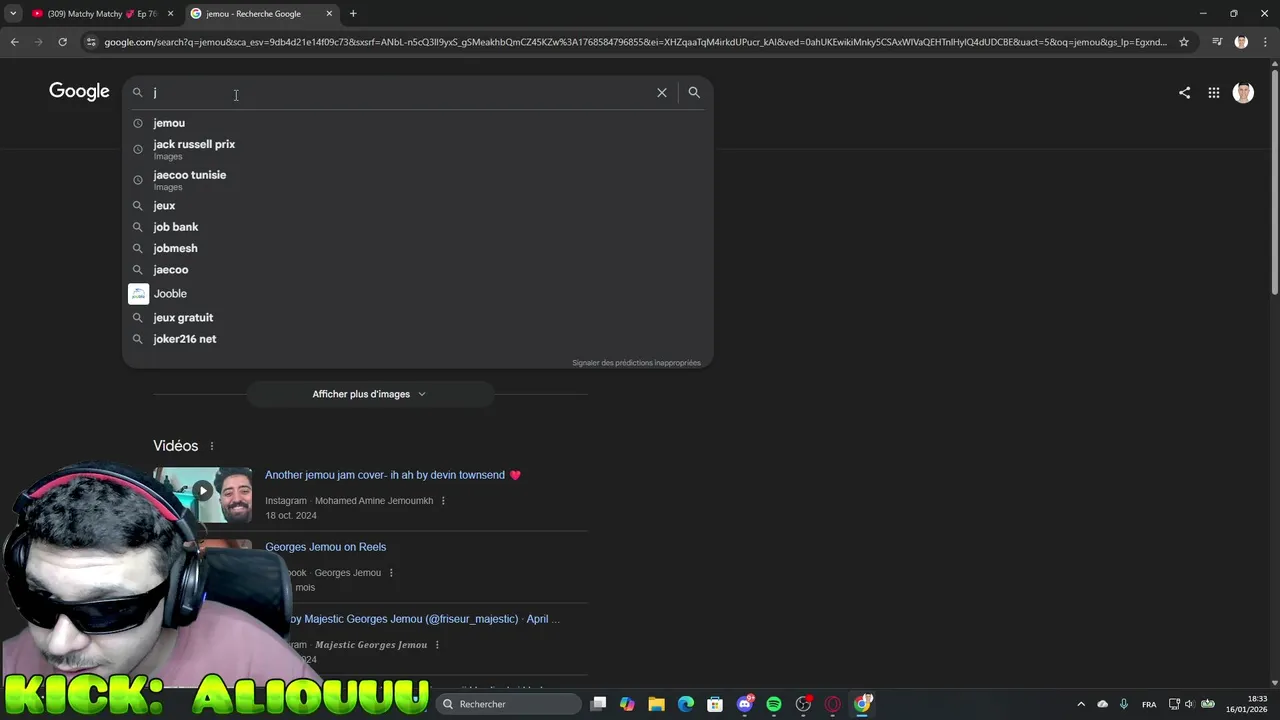Launch Copilot from the taskbar
The height and width of the screenshot is (720, 1280).
click(627, 704)
